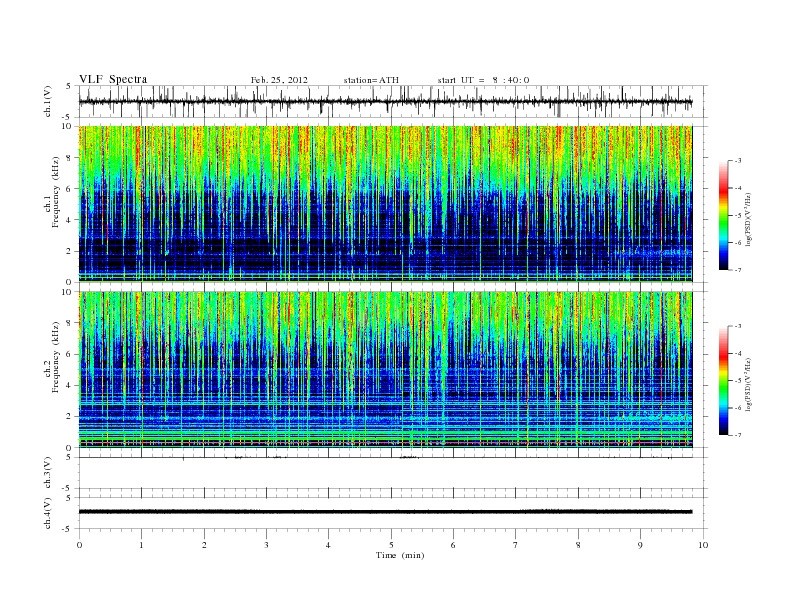This screenshot has height=612, width=792.
Task: Click time axis tick label "9"
Action: coord(640,545)
